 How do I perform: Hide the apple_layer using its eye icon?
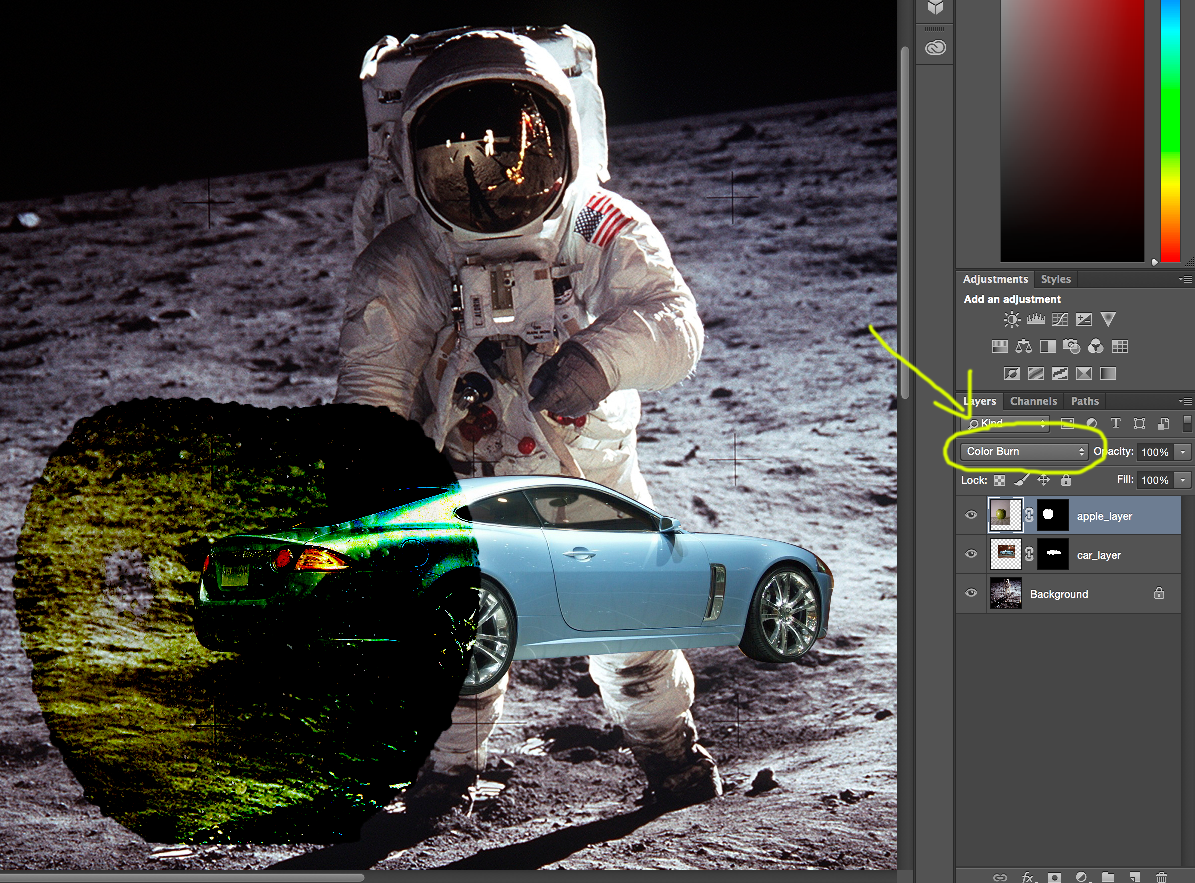tap(971, 516)
